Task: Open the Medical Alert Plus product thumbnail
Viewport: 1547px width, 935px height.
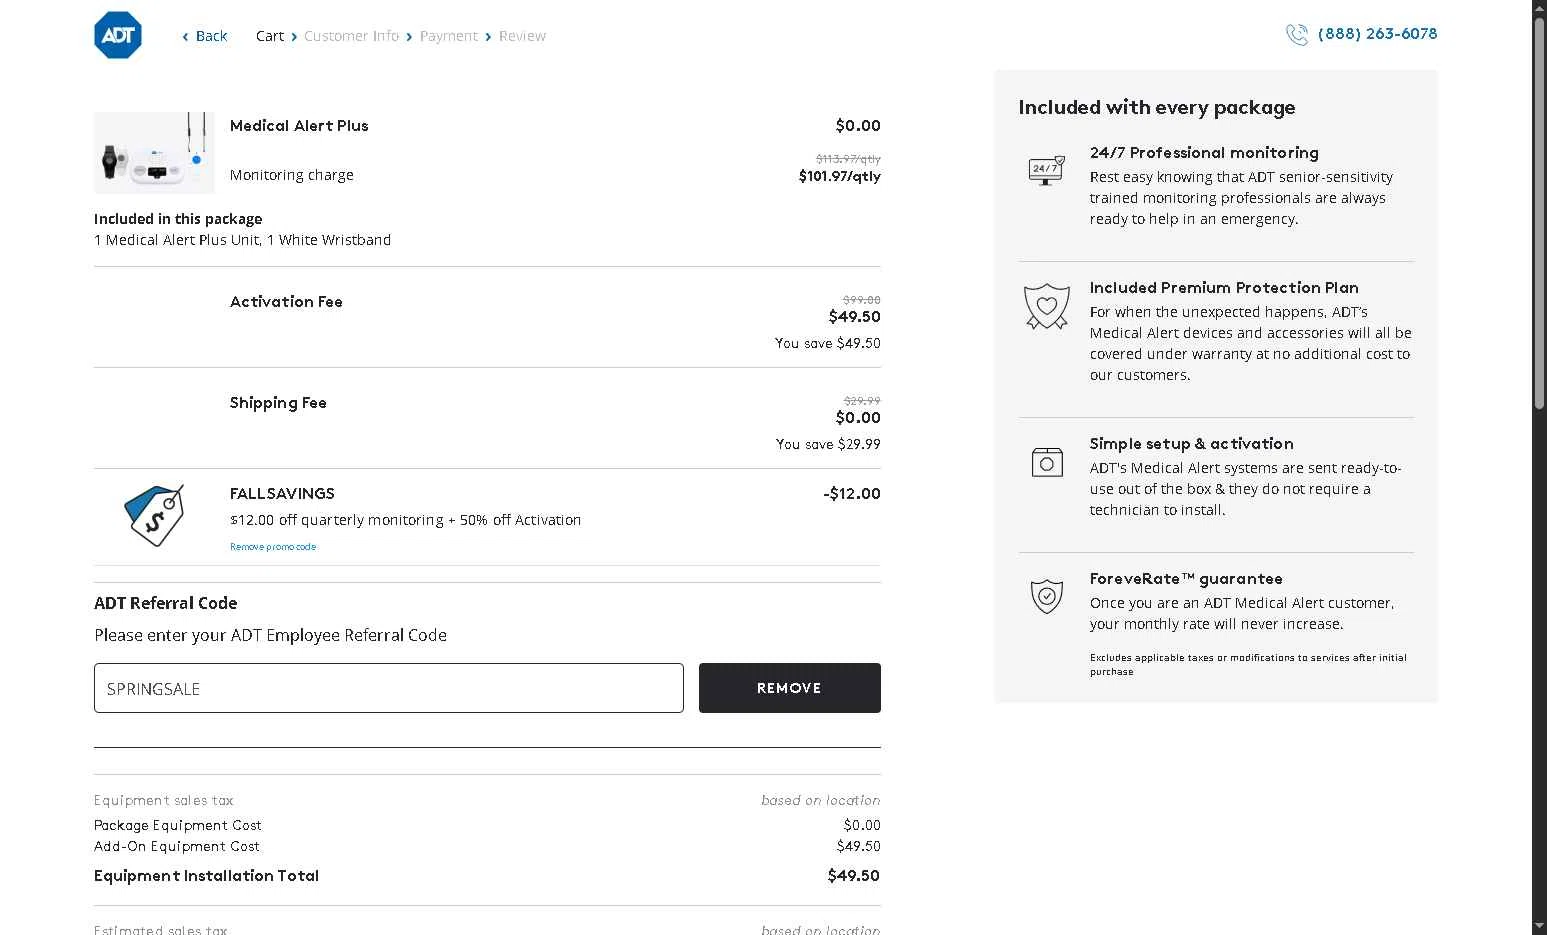Action: coord(154,153)
